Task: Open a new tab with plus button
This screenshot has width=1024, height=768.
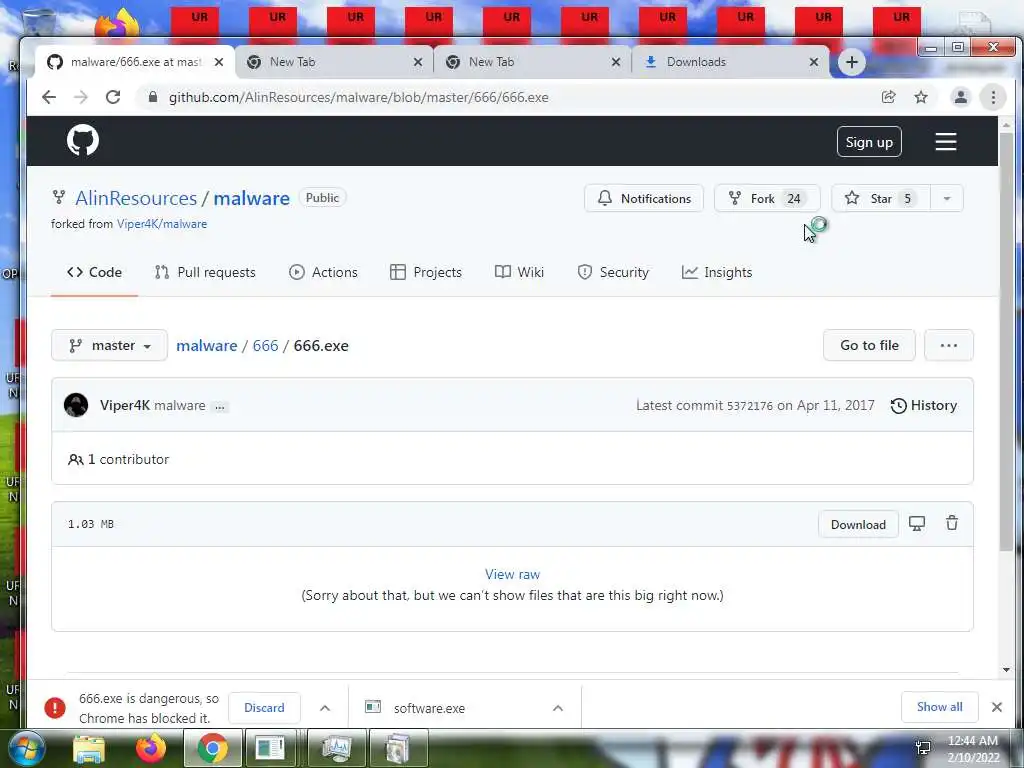Action: tap(852, 62)
